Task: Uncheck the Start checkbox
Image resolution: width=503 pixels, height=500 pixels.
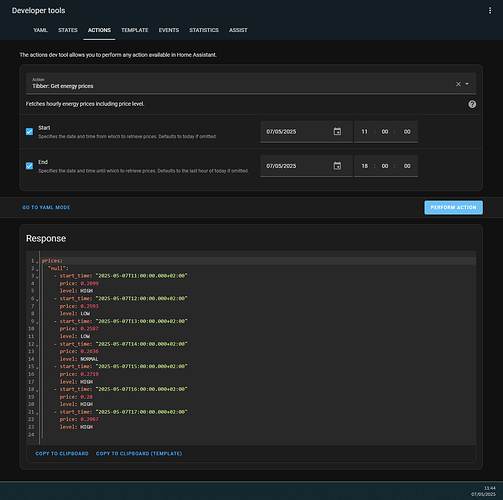Action: (29, 132)
